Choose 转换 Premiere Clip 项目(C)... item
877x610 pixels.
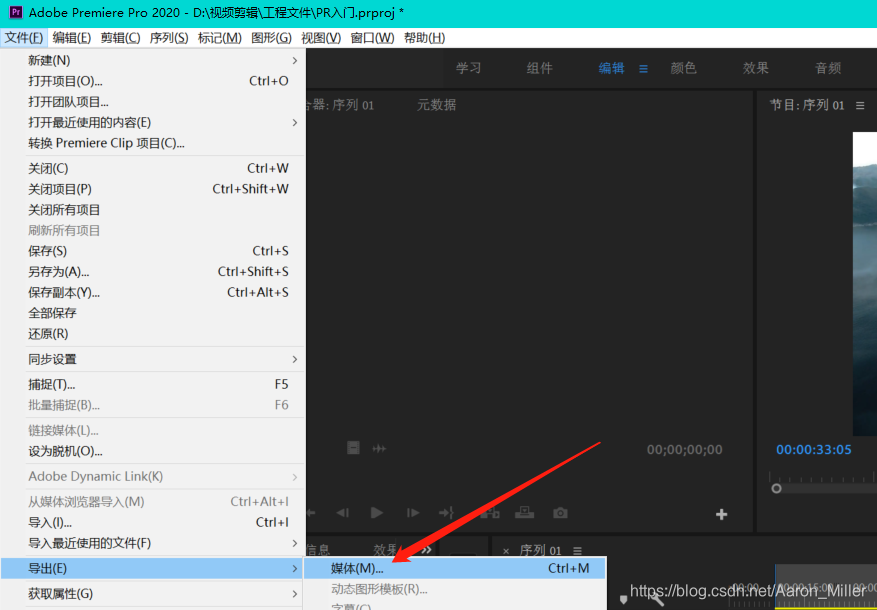153,143
